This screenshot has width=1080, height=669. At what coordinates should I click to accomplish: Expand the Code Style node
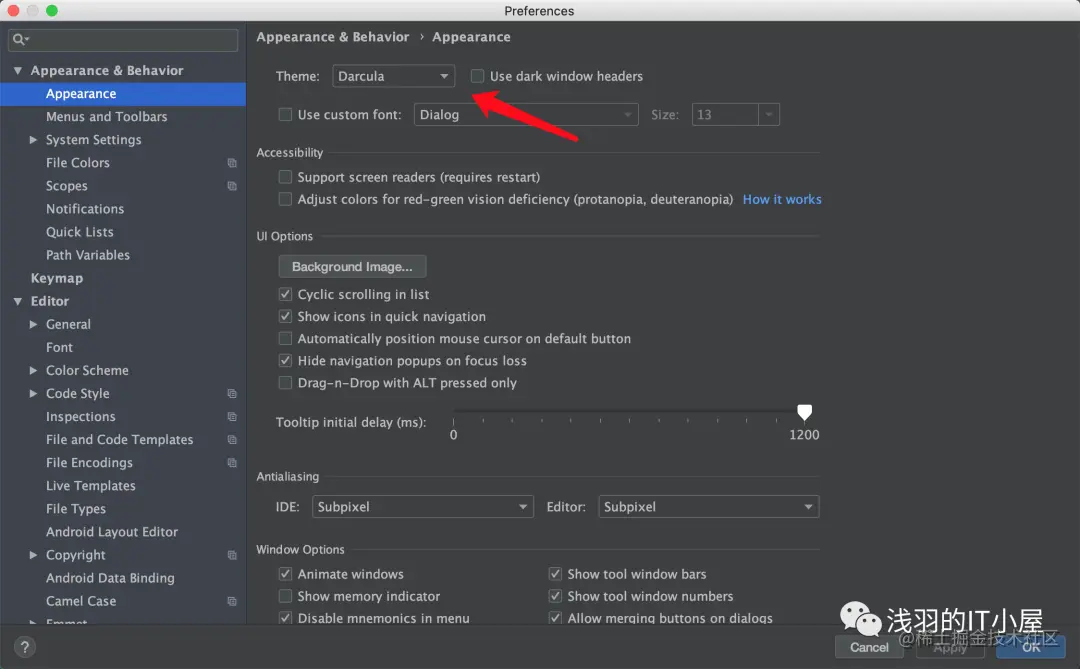pyautogui.click(x=33, y=393)
